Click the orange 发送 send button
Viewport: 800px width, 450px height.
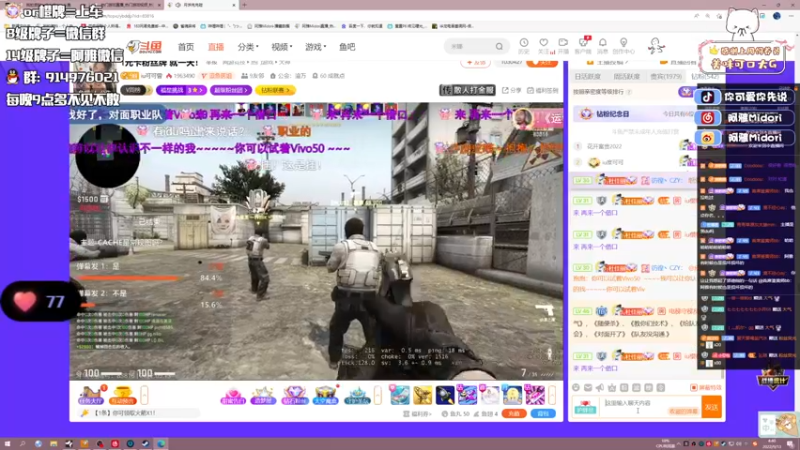712,407
